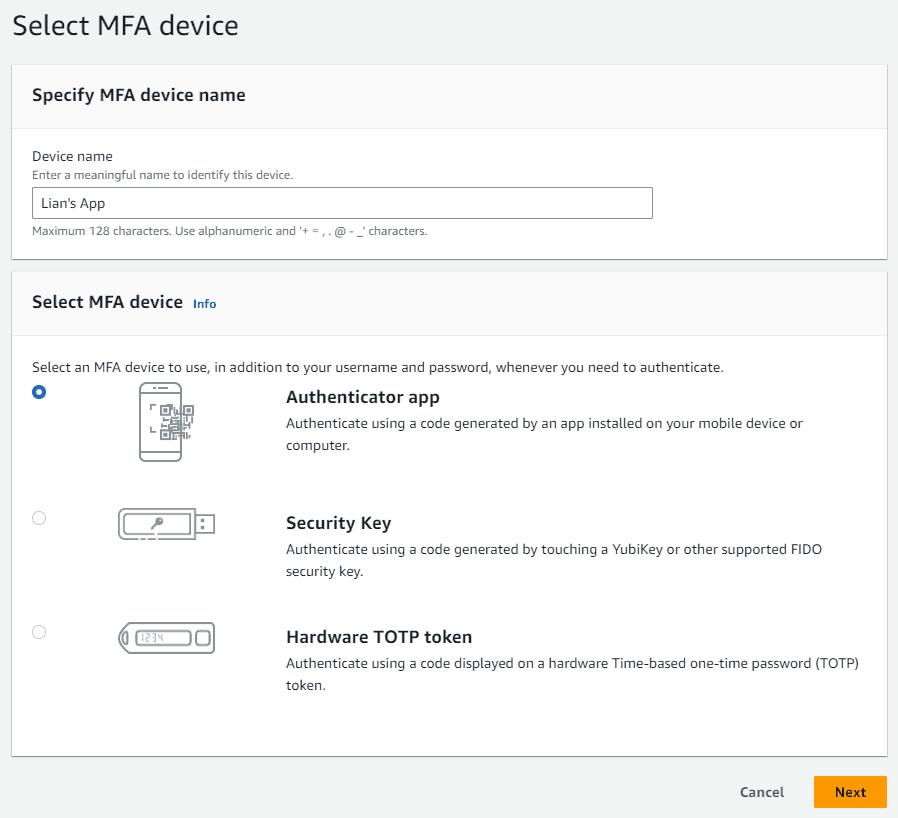898x818 pixels.
Task: Pick the Hardware TOTP token radio button
Action: [x=39, y=632]
